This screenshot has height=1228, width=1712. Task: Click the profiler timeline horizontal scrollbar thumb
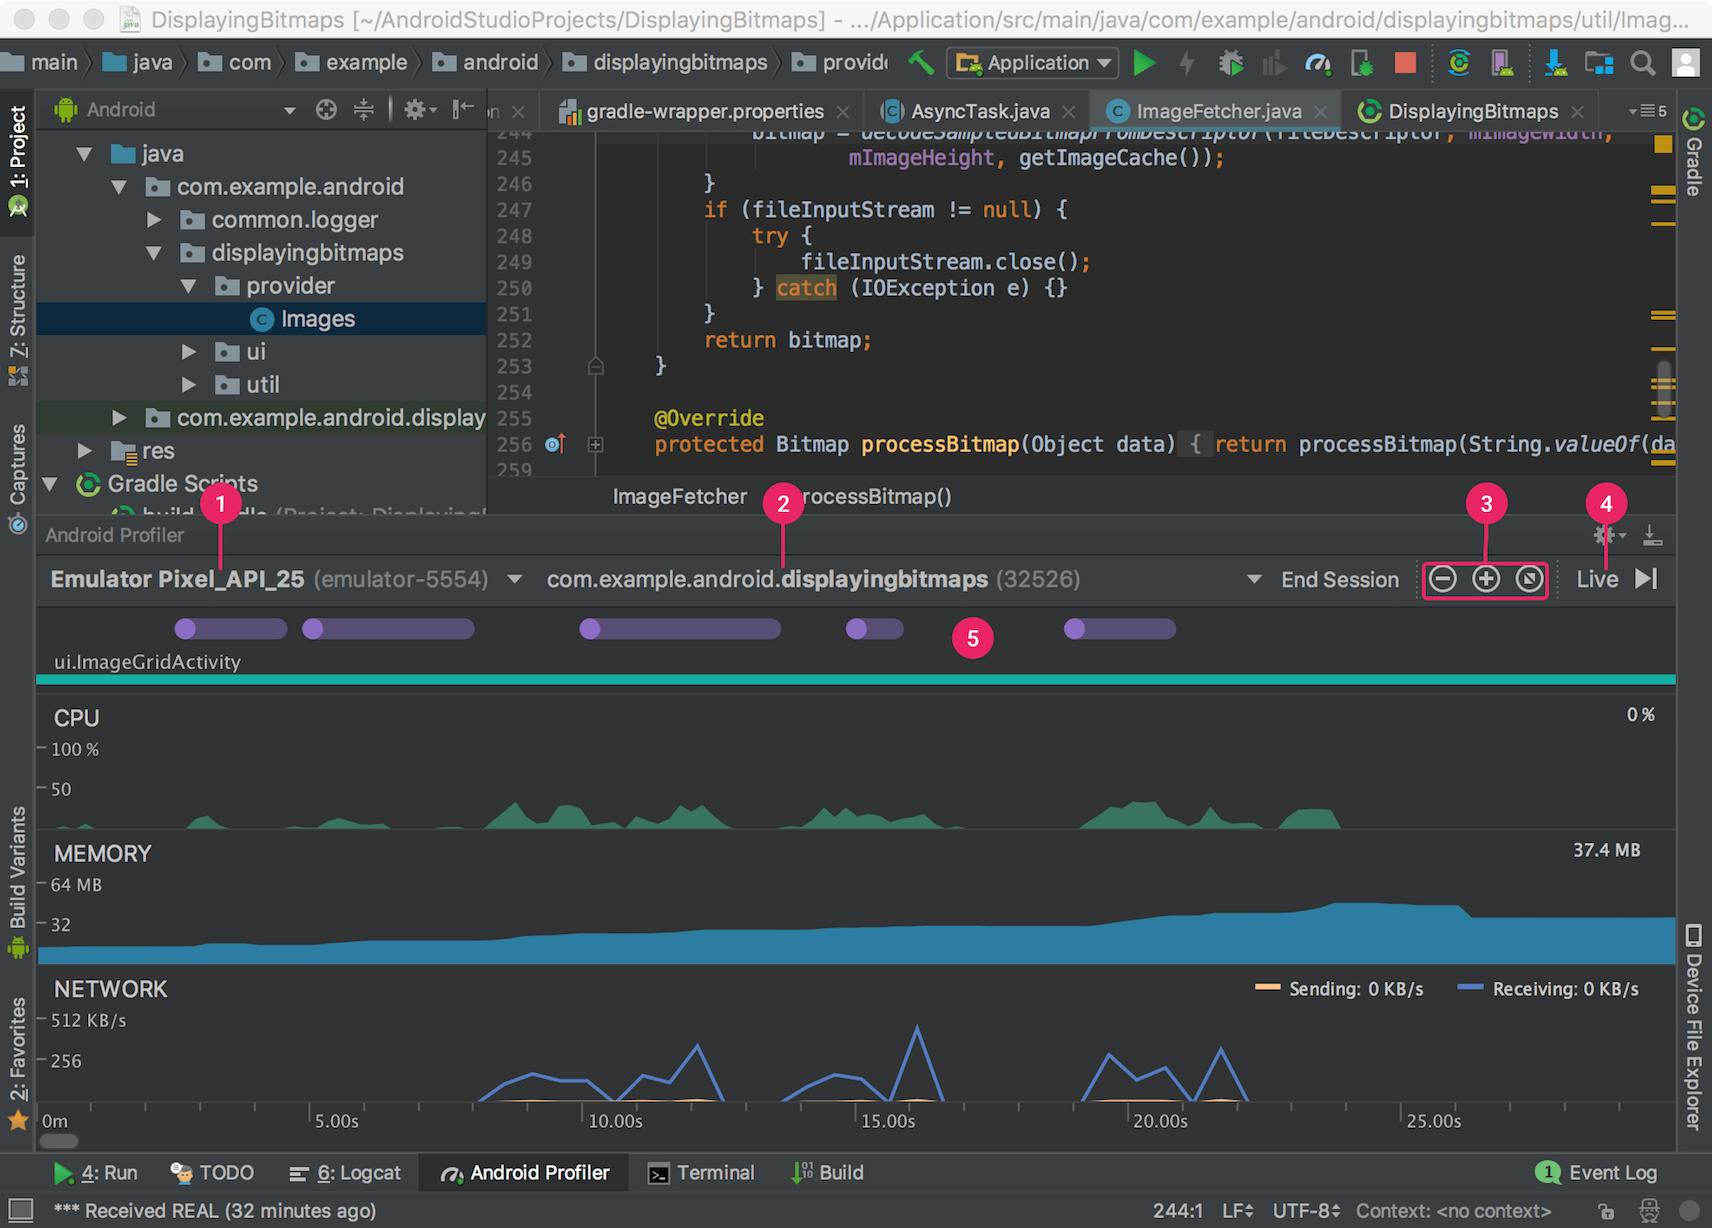[x=59, y=1141]
